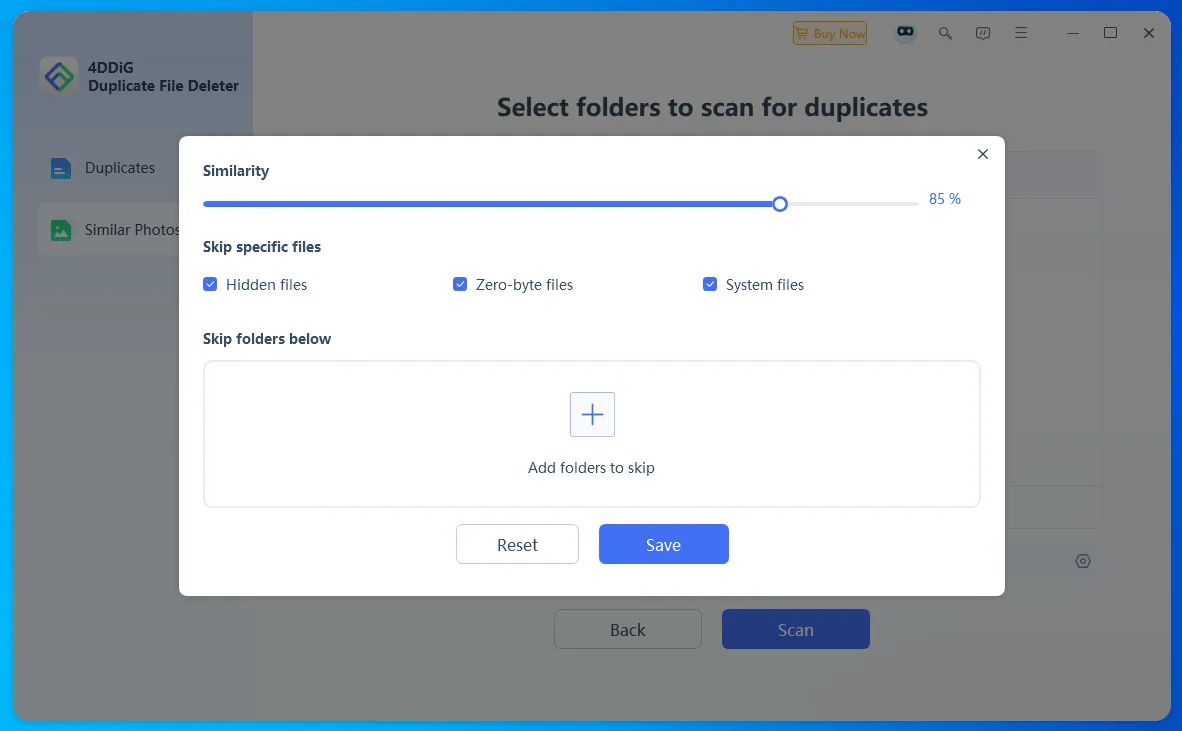1182x731 pixels.
Task: Open the AI assistant robot icon
Action: point(905,33)
